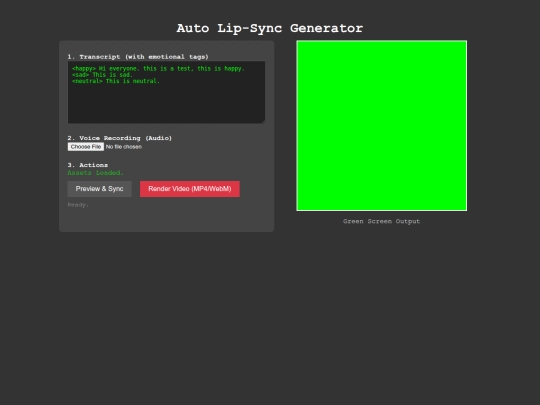This screenshot has height=405, width=540.
Task: Focus the transcript text area
Action: click(x=166, y=92)
